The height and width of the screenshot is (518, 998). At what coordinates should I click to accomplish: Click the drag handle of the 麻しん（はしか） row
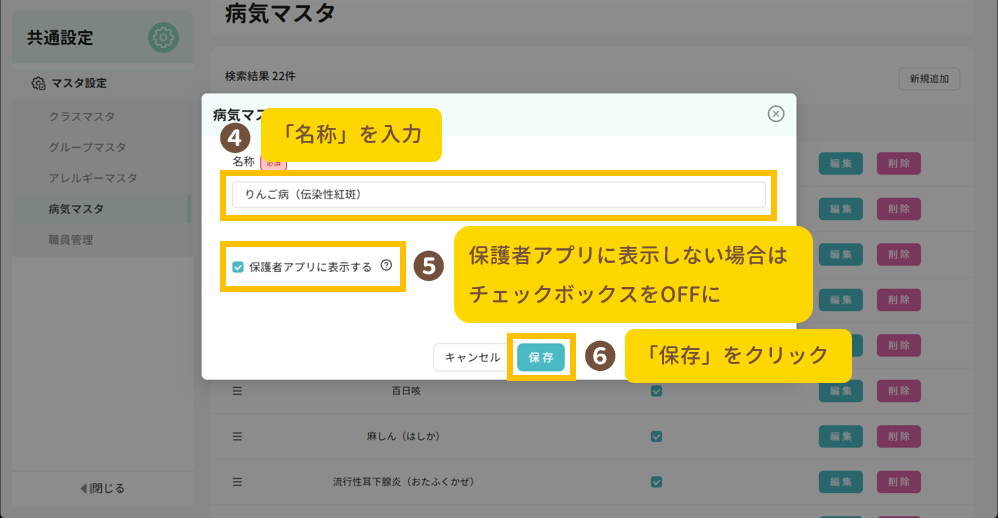click(x=238, y=436)
